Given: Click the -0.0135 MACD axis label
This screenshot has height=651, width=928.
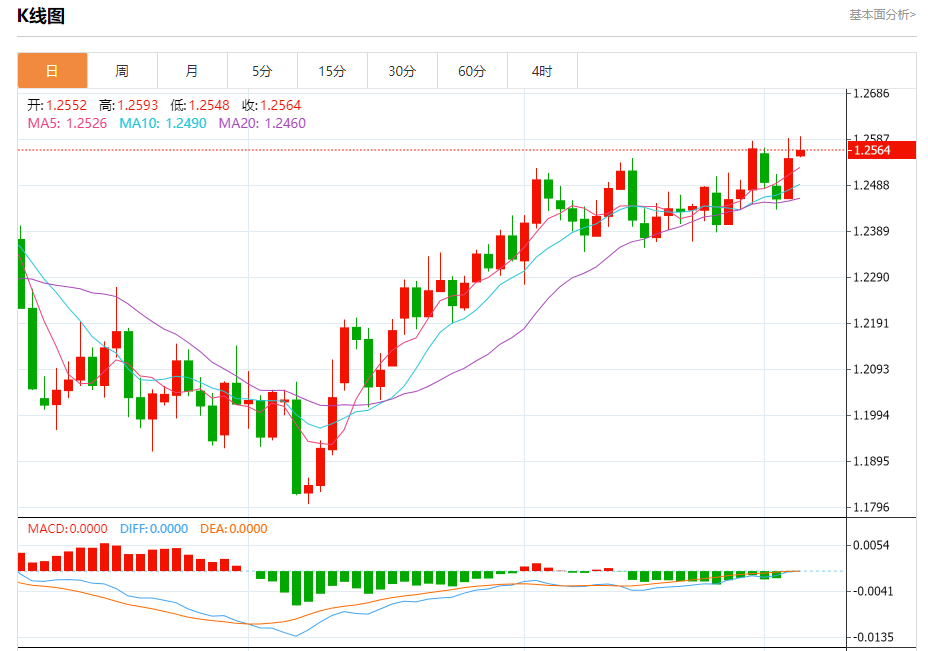Looking at the screenshot, I should (x=871, y=637).
